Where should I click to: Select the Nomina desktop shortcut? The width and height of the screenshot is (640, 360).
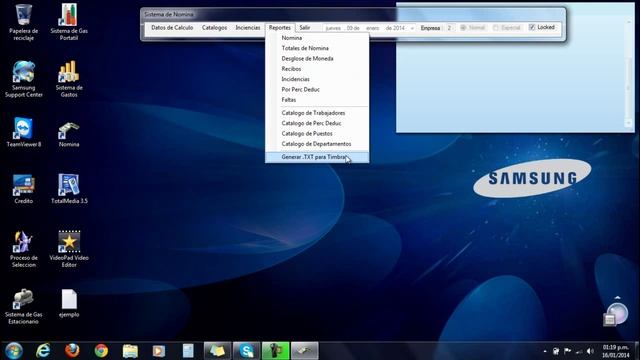[x=69, y=133]
